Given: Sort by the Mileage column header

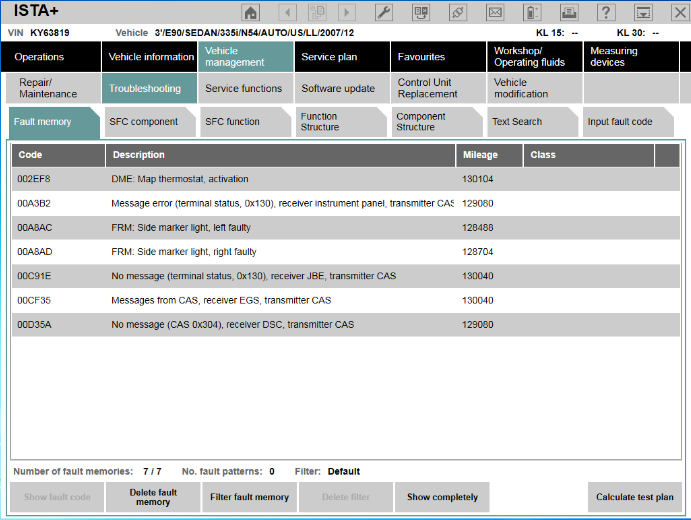Looking at the screenshot, I should coord(489,155).
